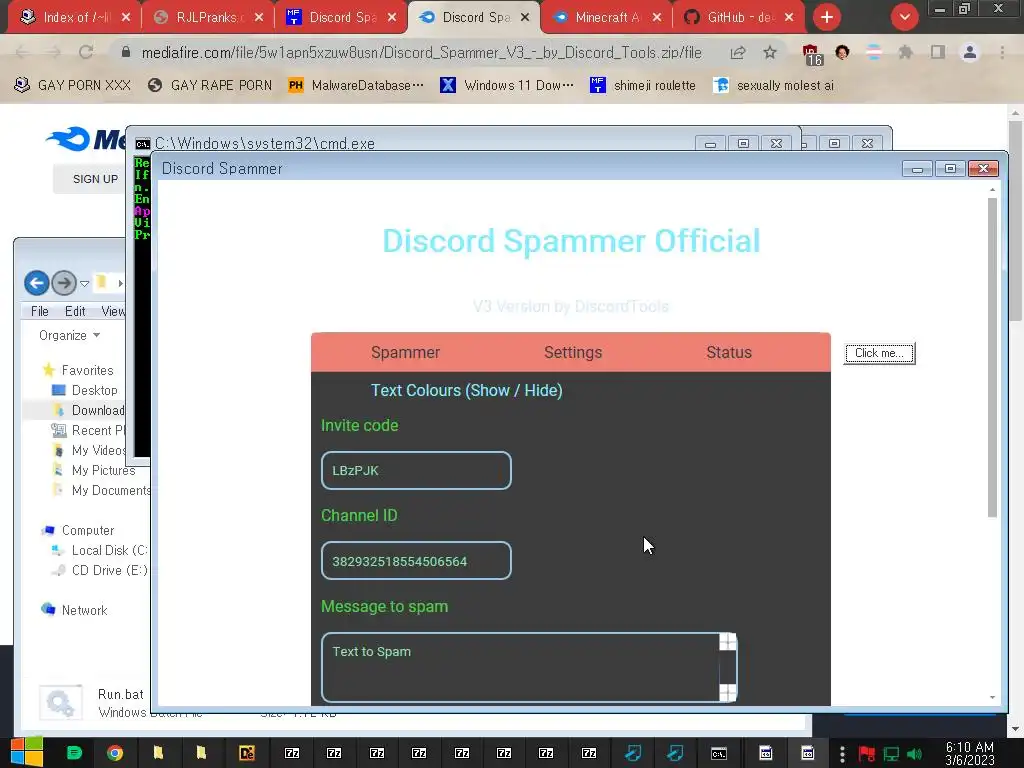
Task: Click the share page icon in address bar
Action: point(738,52)
